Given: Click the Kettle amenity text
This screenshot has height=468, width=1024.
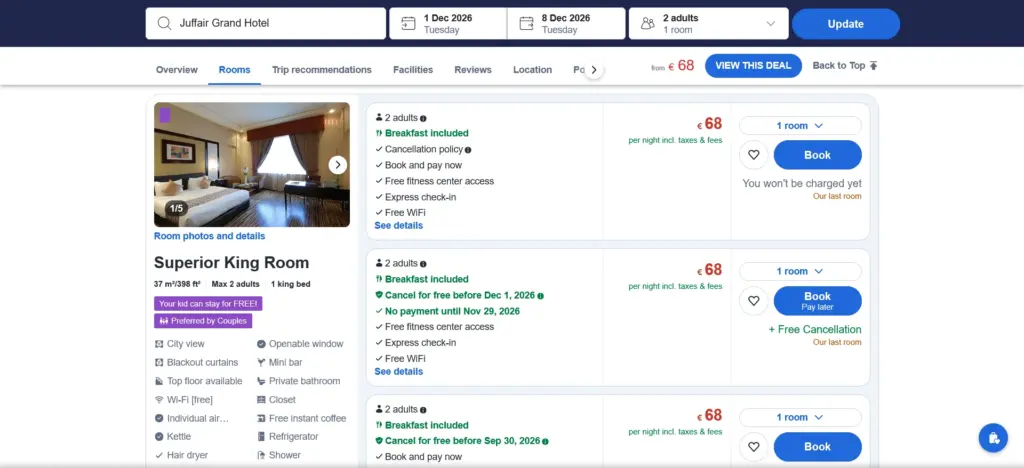Looking at the screenshot, I should pos(179,437).
